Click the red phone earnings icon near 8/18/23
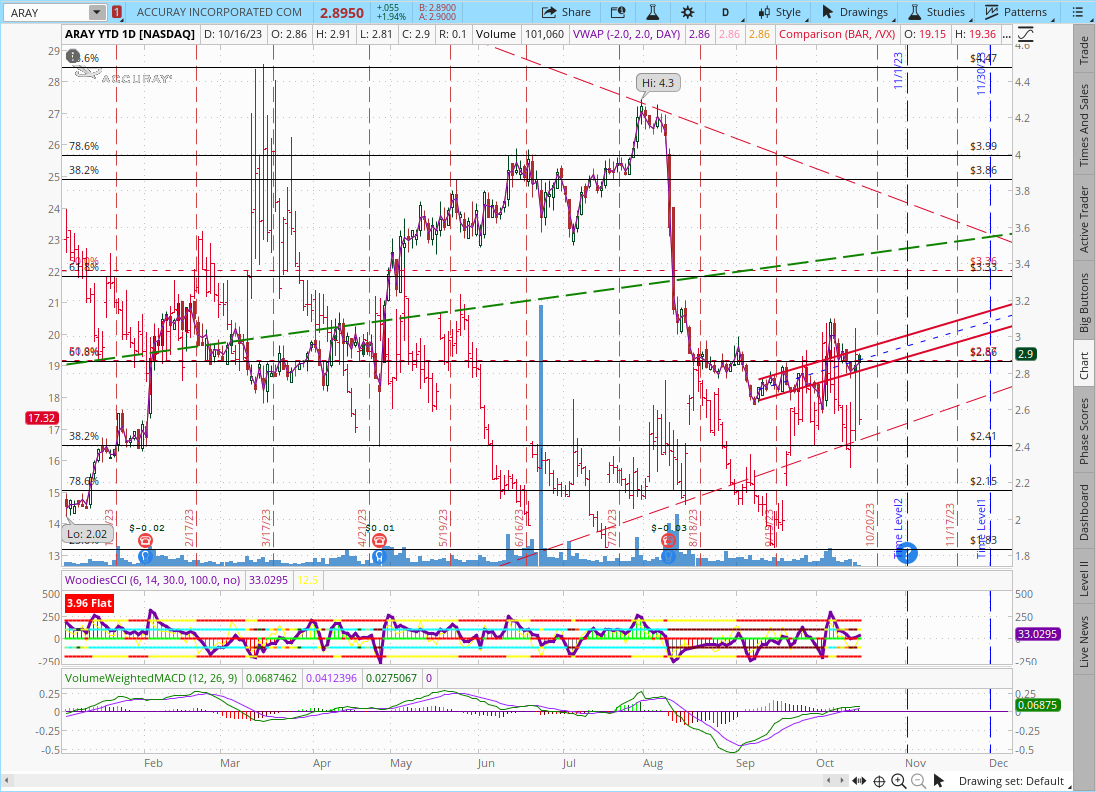Viewport: 1096px width, 792px height. click(669, 540)
